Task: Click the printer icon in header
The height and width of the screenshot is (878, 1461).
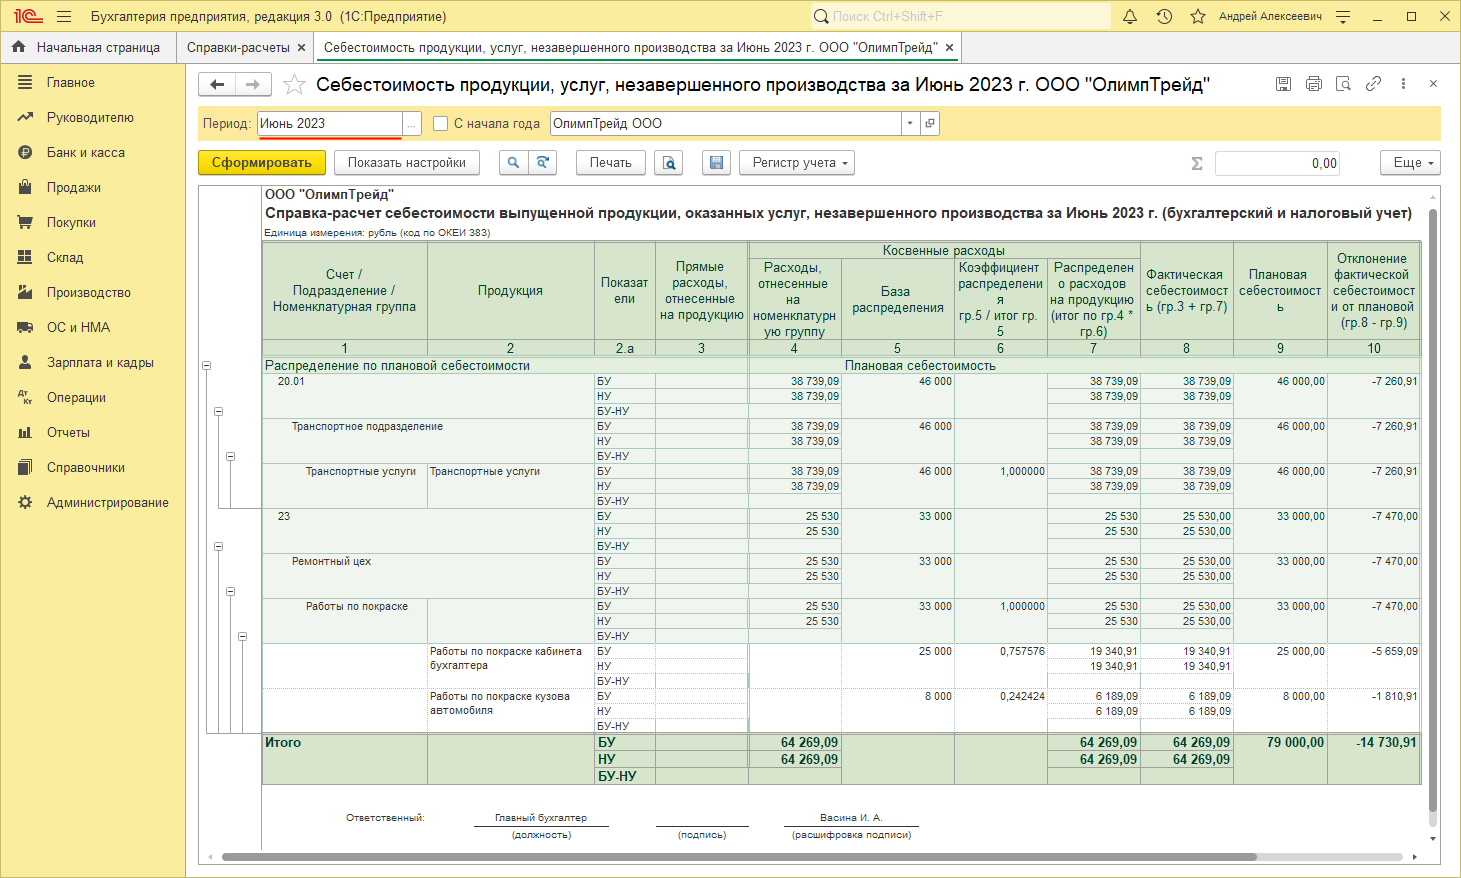Action: pyautogui.click(x=1314, y=84)
